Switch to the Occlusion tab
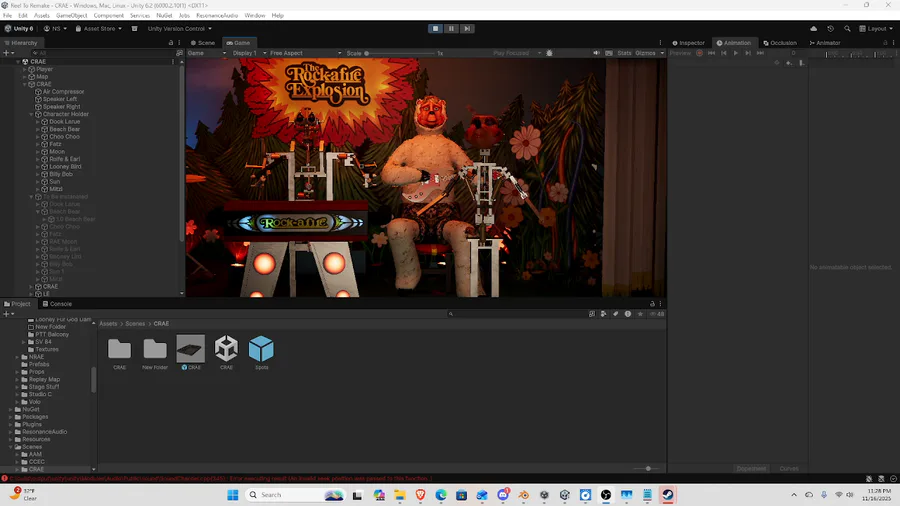This screenshot has width=900, height=506. tap(780, 43)
